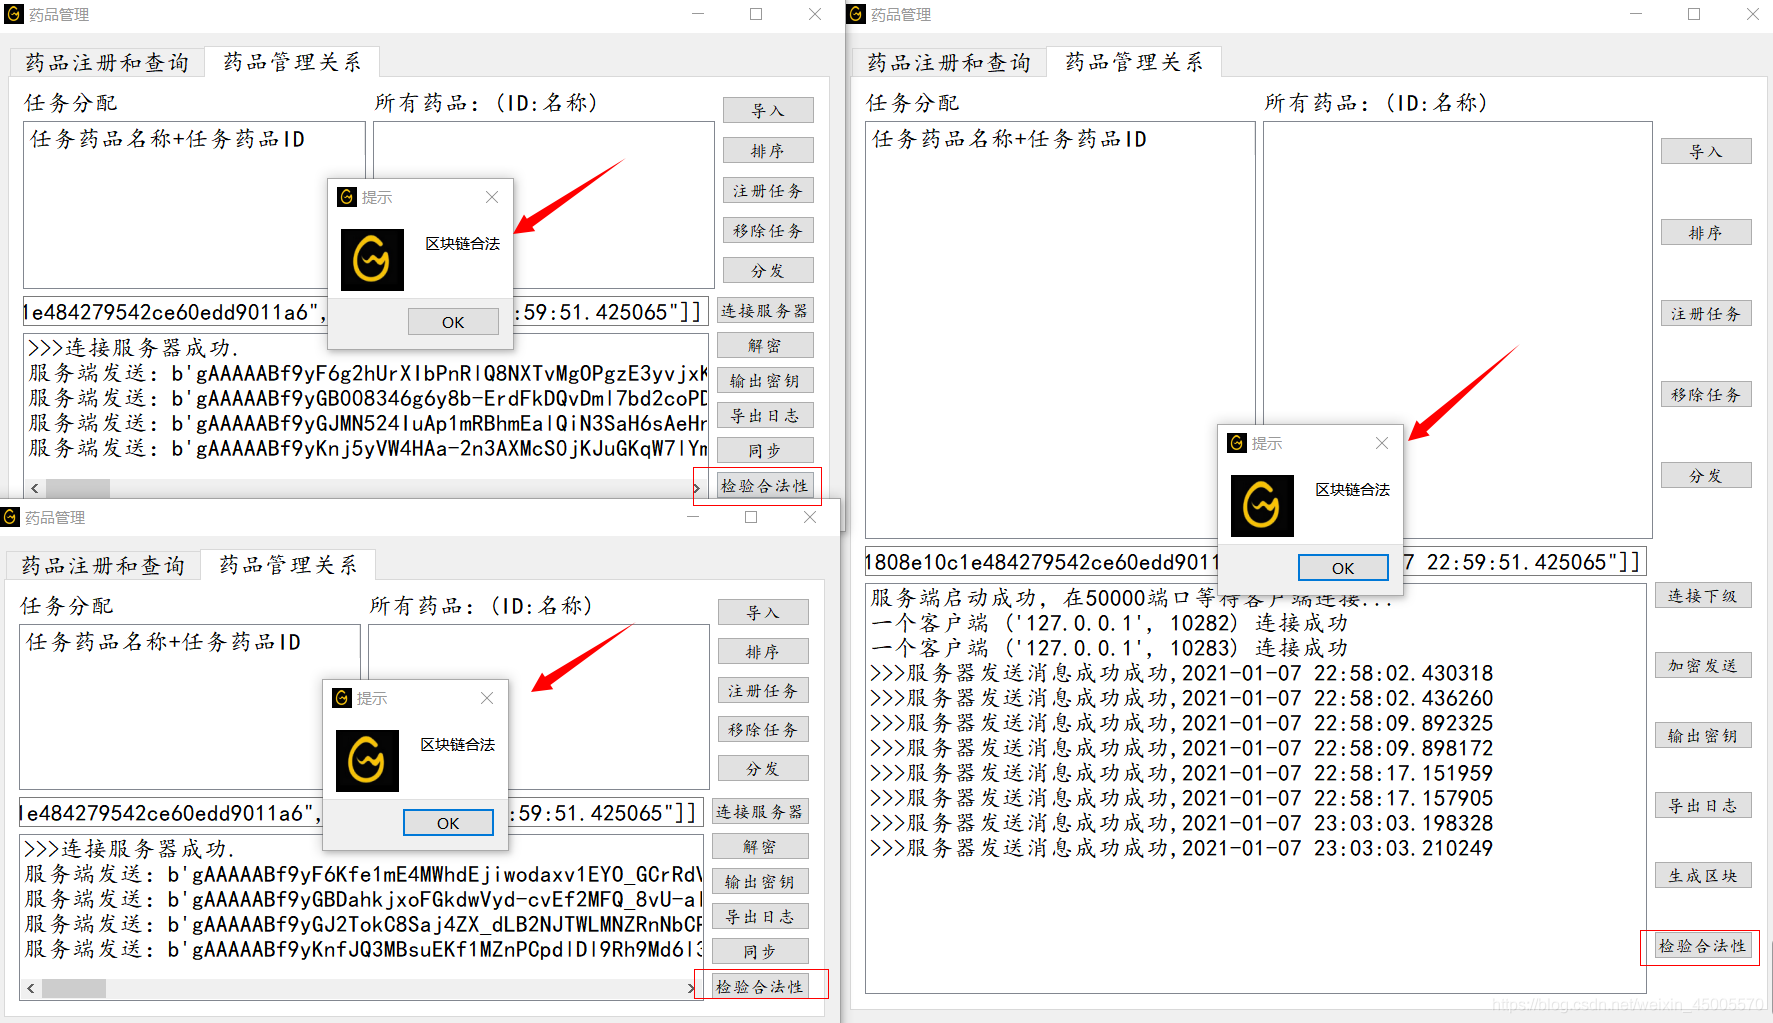The height and width of the screenshot is (1023, 1773).
Task: Click 移除任务 button in bottom-left window
Action: tap(763, 729)
